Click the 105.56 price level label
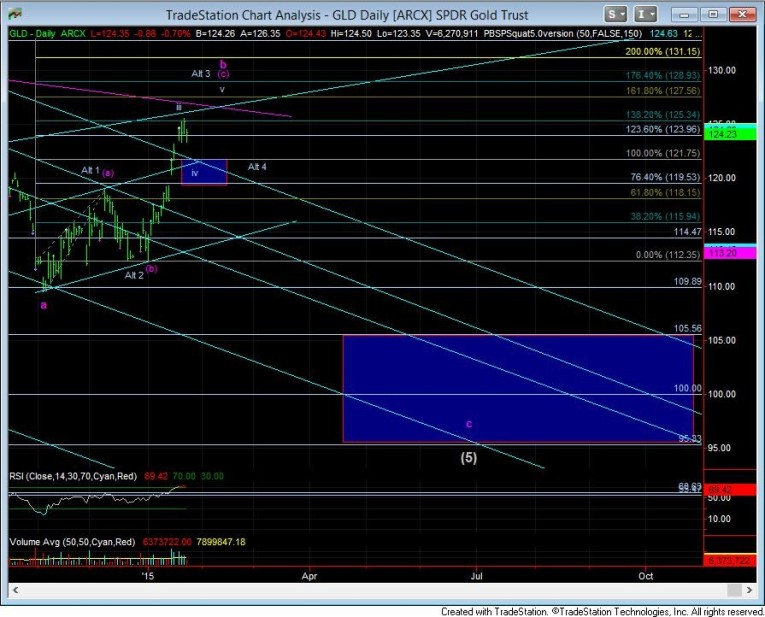The height and width of the screenshot is (617, 765). coord(687,328)
